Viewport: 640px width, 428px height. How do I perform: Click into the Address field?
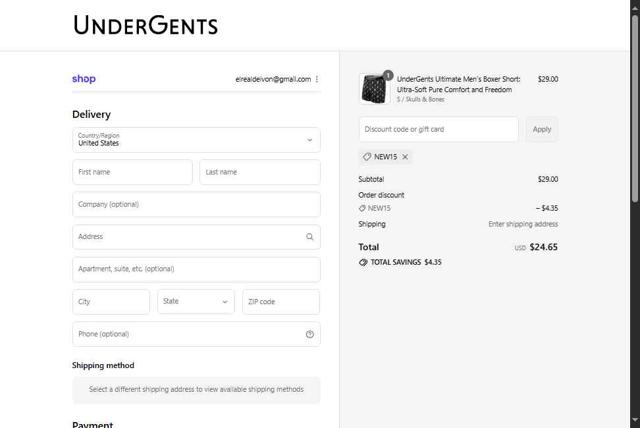click(196, 237)
